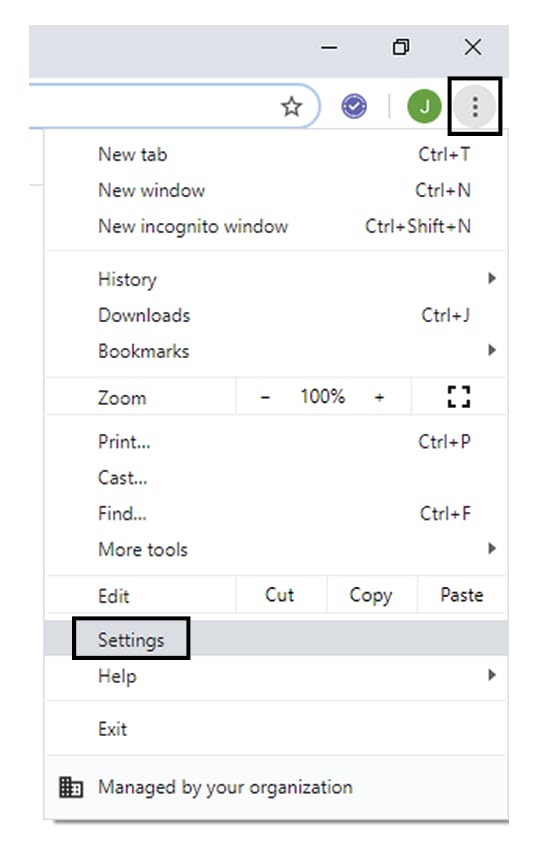Viewport: 536px width, 853px height.
Task: Increase zoom with the plus button
Action: coord(379,397)
